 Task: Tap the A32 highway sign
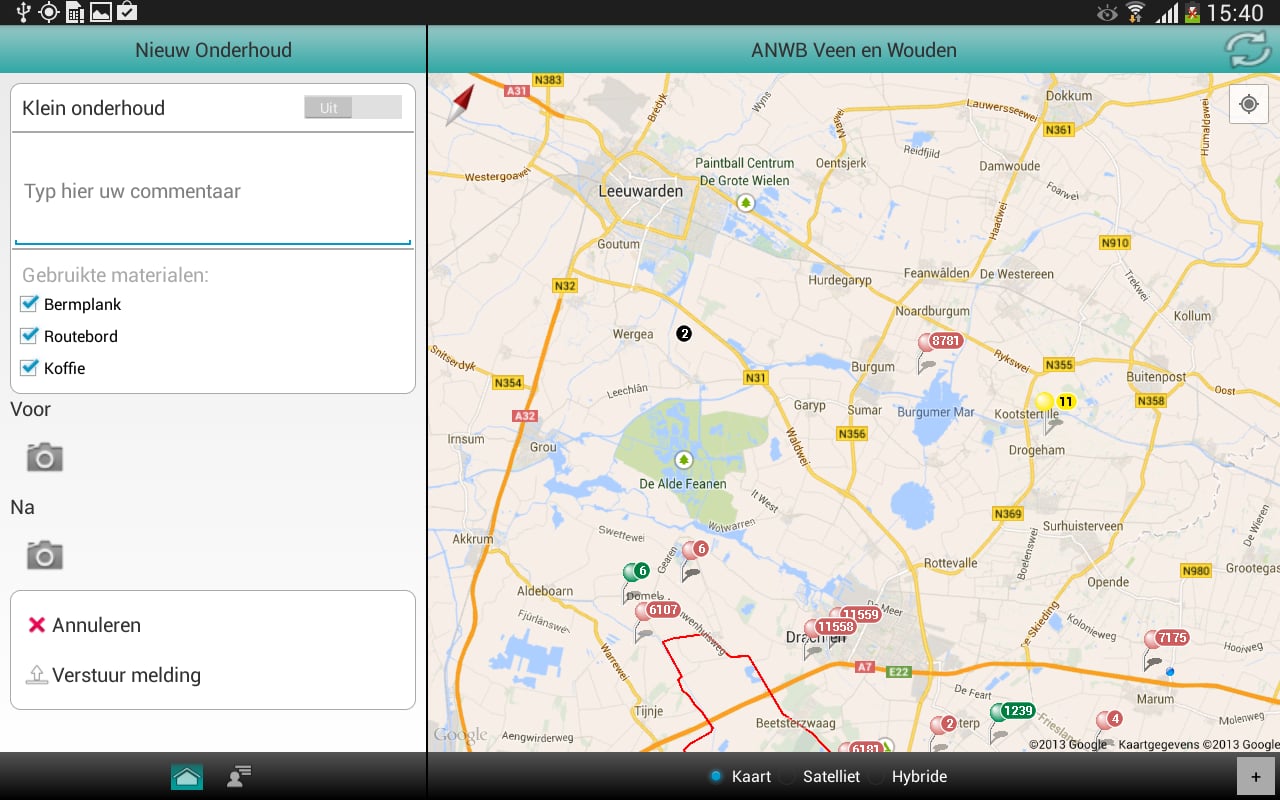[524, 415]
